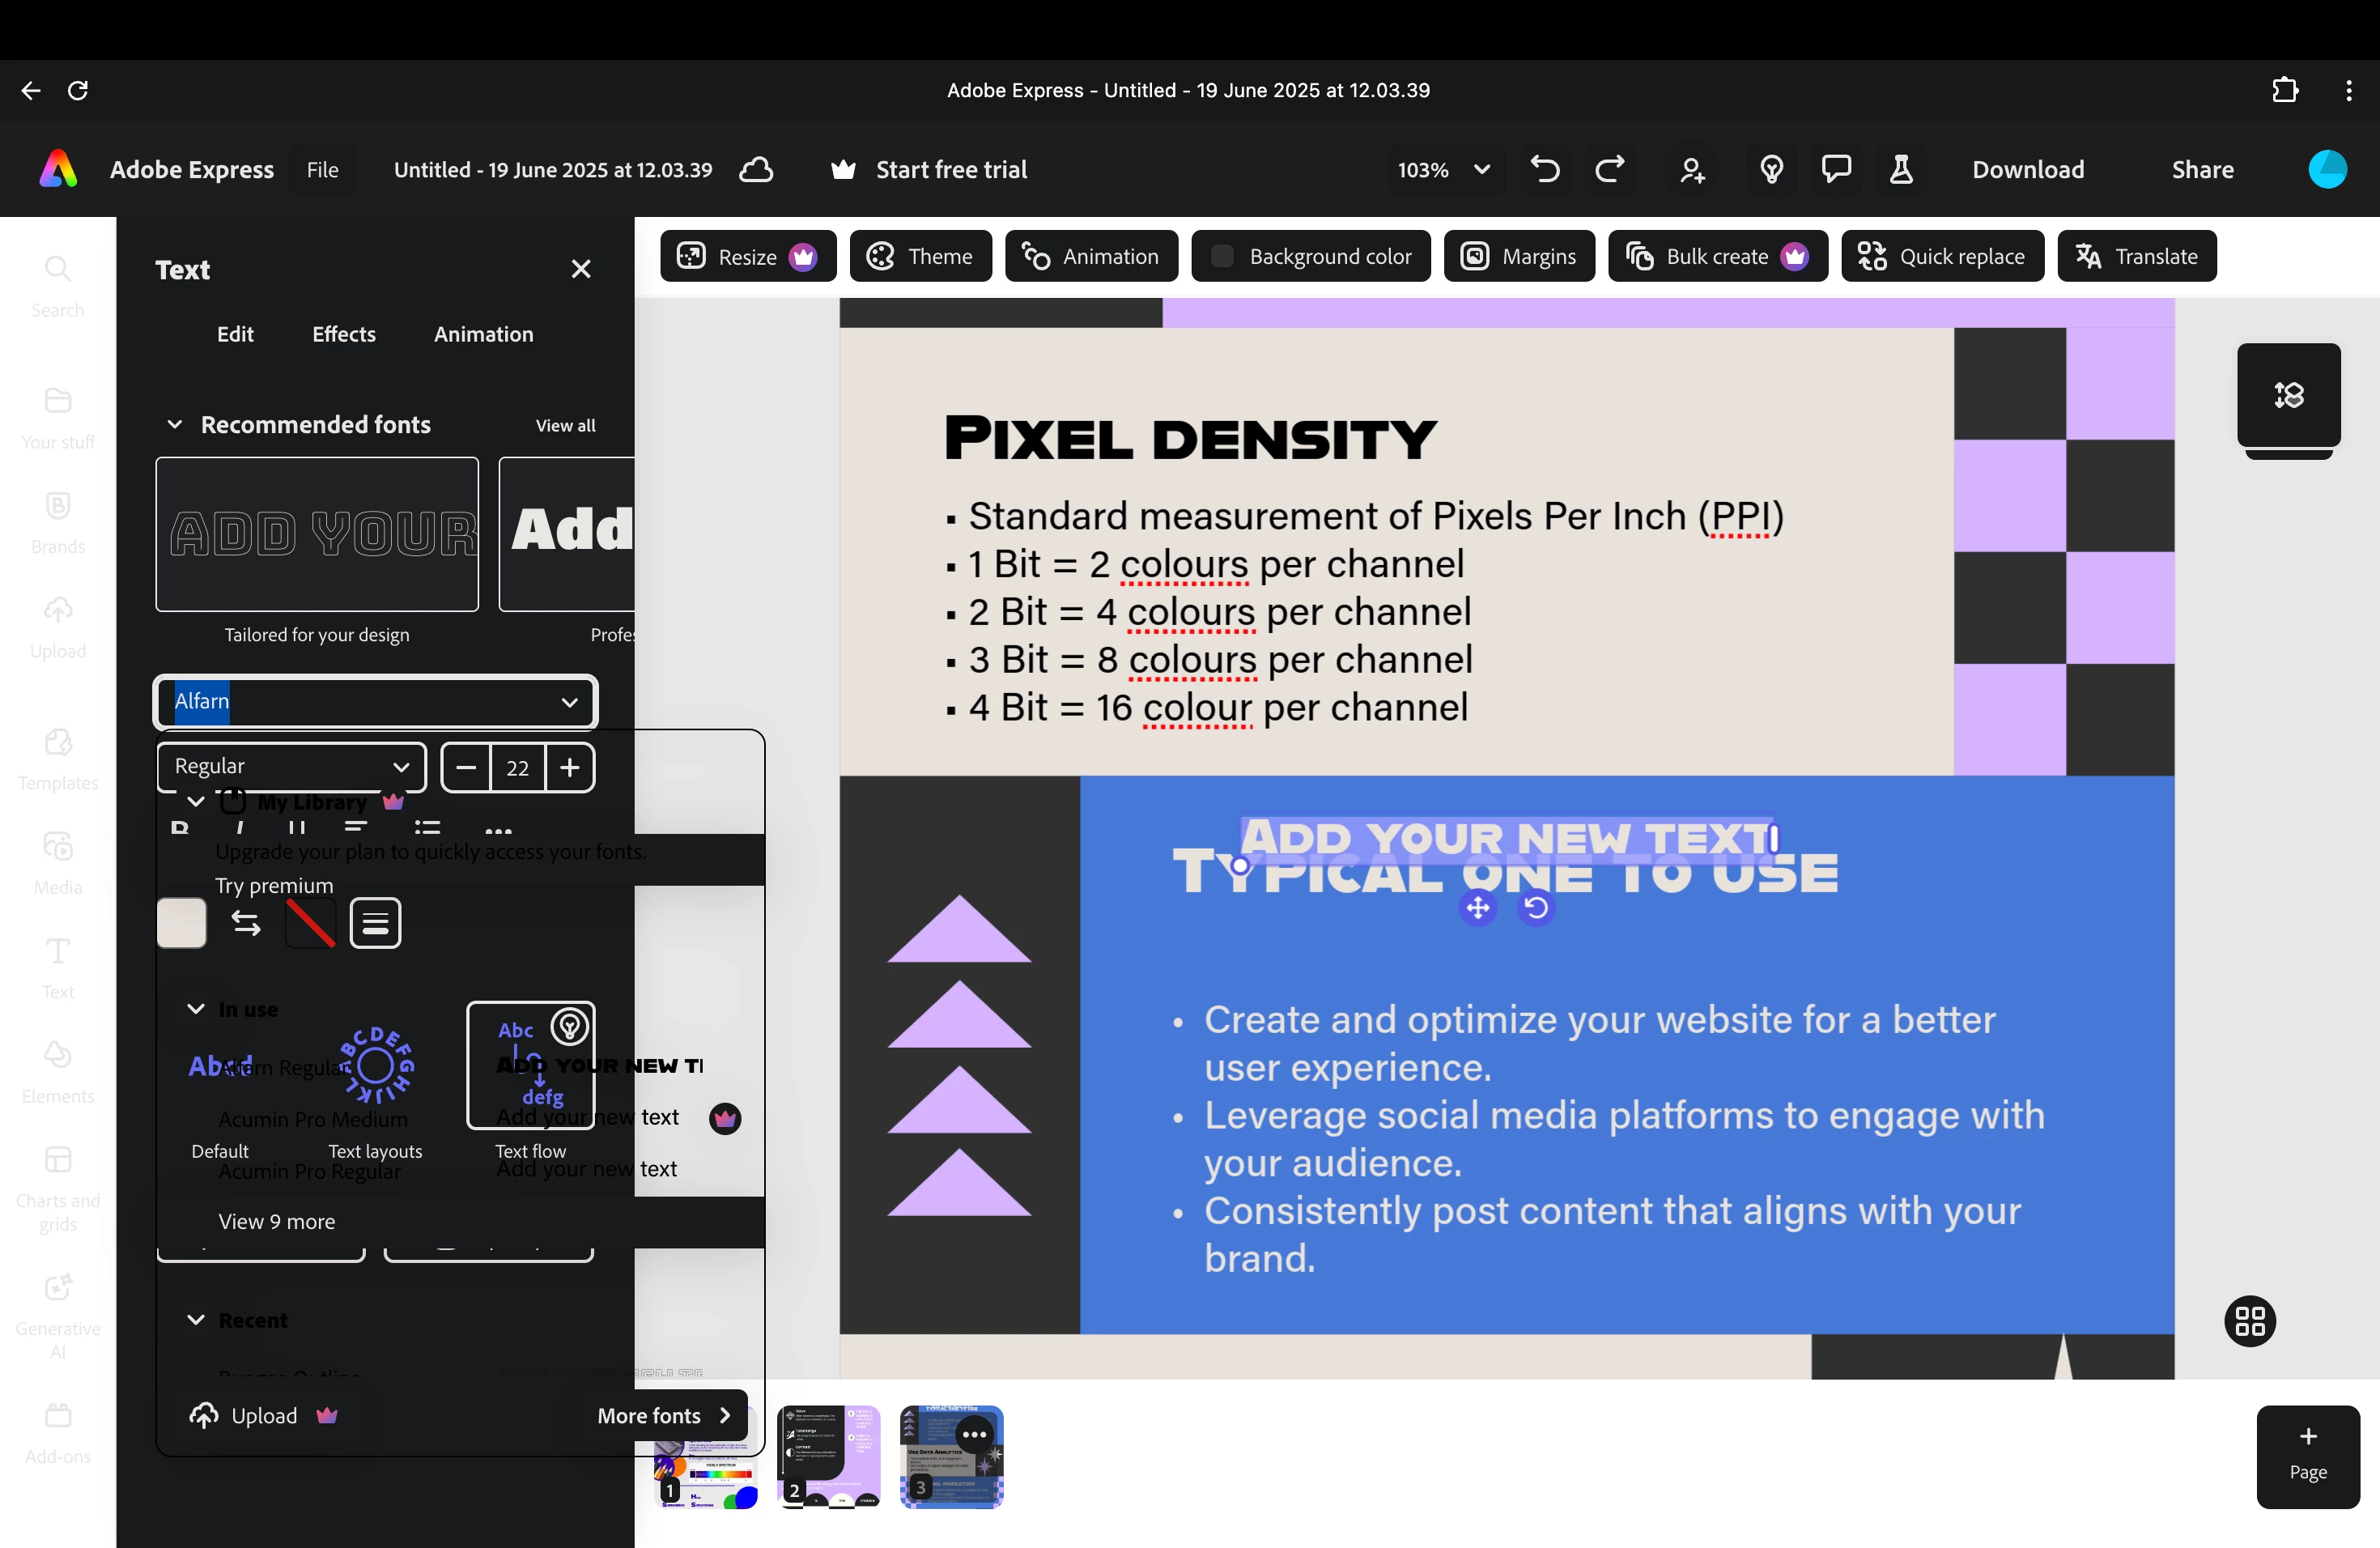The height and width of the screenshot is (1548, 2380).
Task: Toggle the text alignment box button
Action: (x=375, y=923)
